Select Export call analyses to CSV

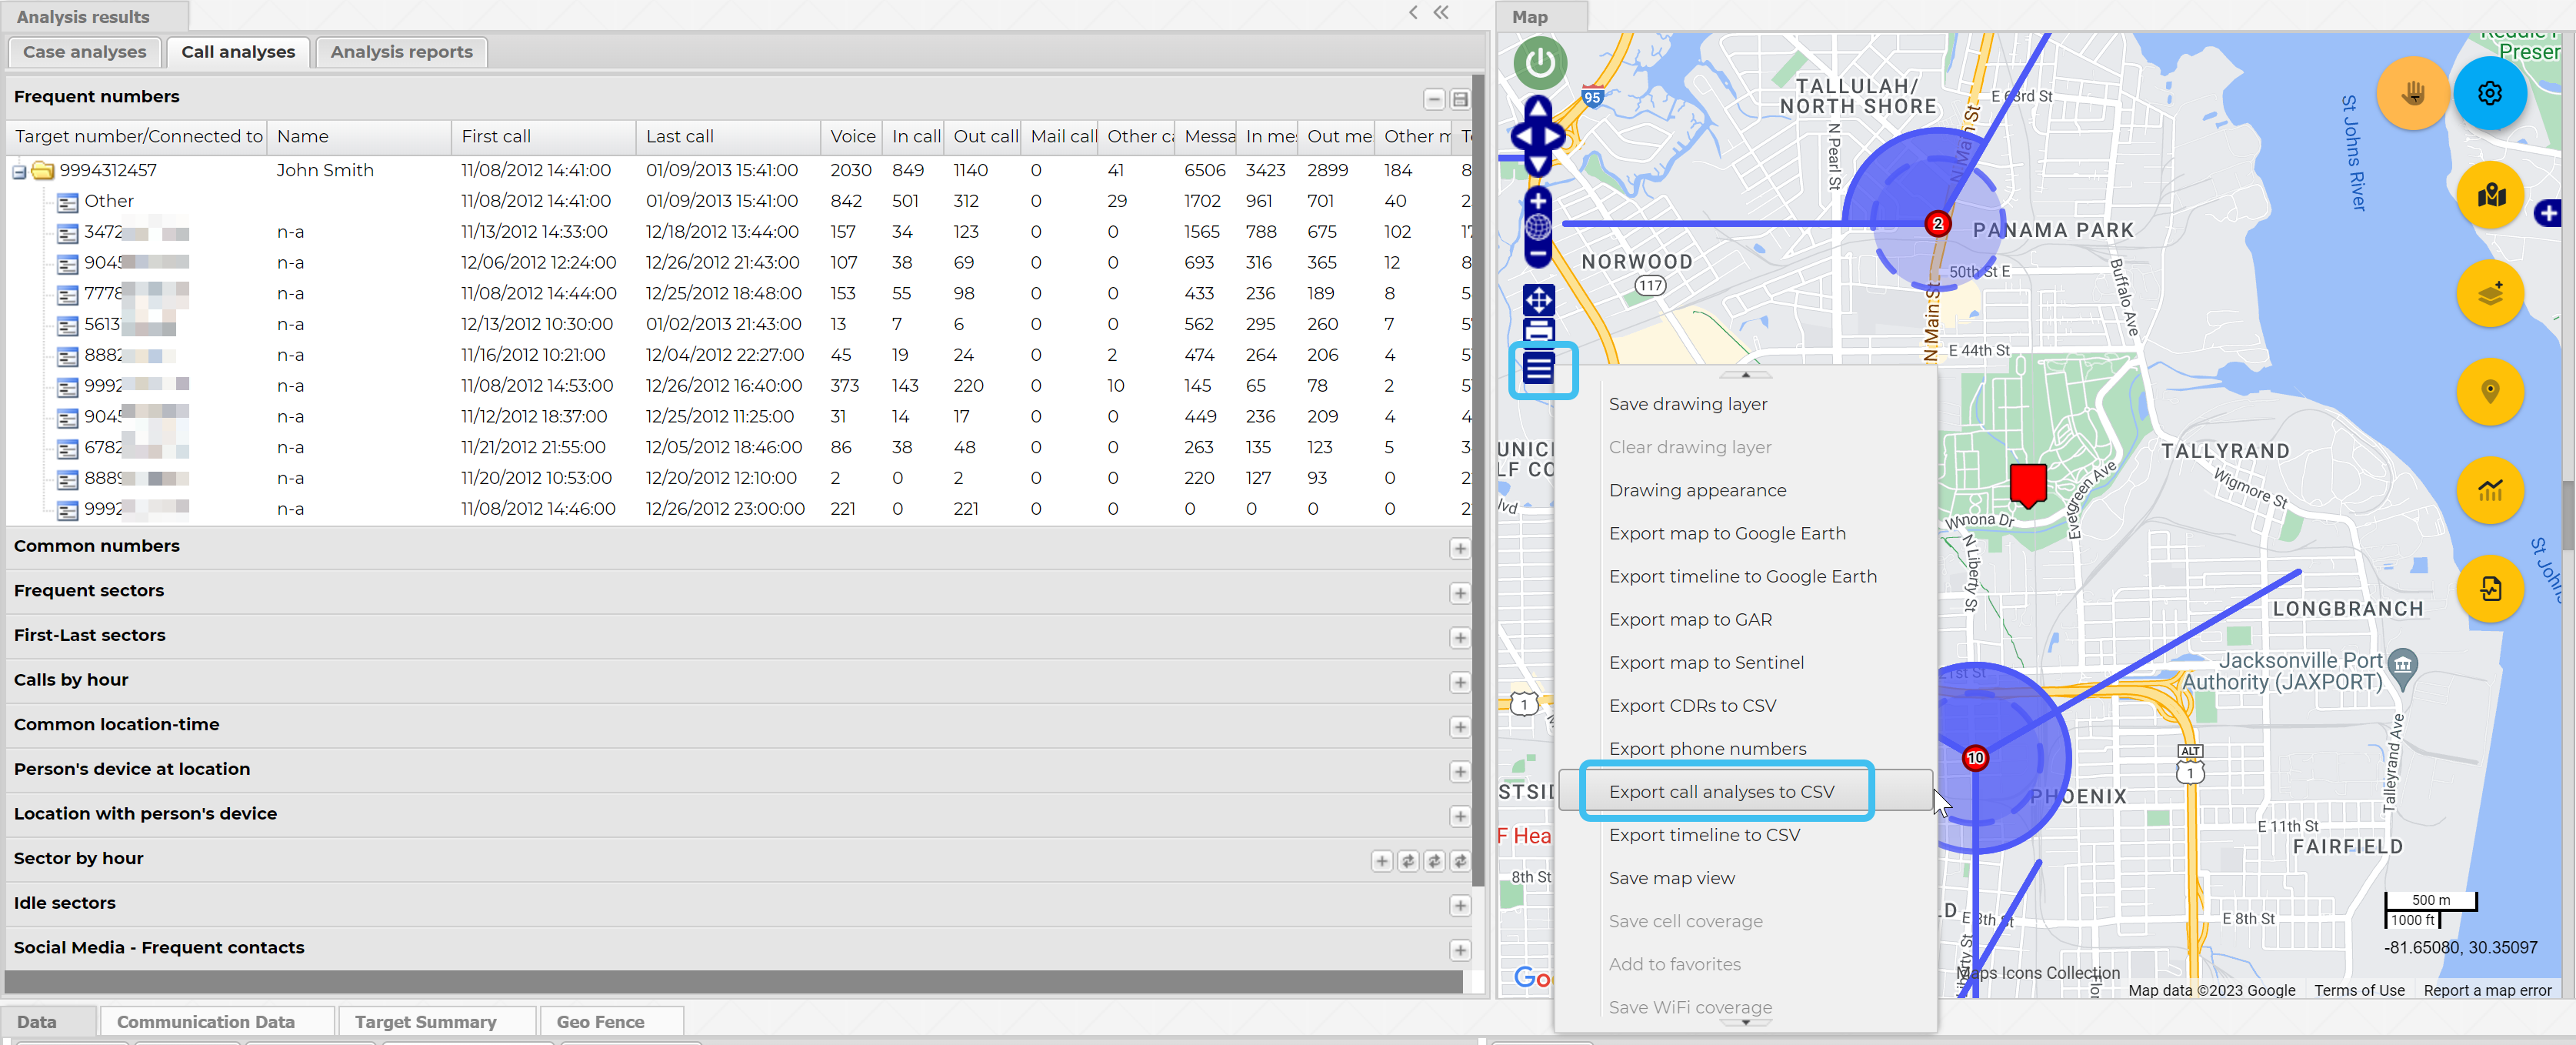click(1721, 791)
